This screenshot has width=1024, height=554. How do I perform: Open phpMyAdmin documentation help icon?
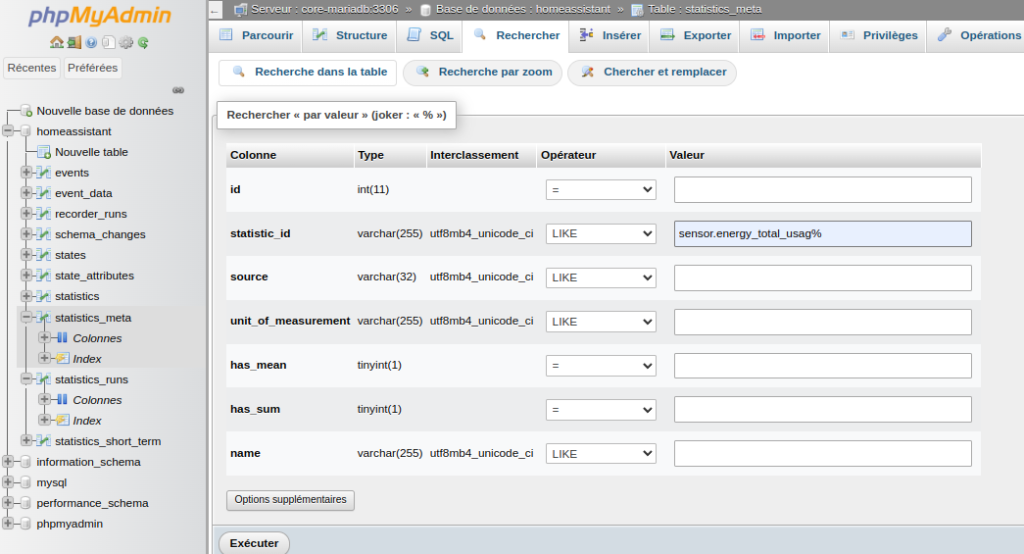pos(91,42)
